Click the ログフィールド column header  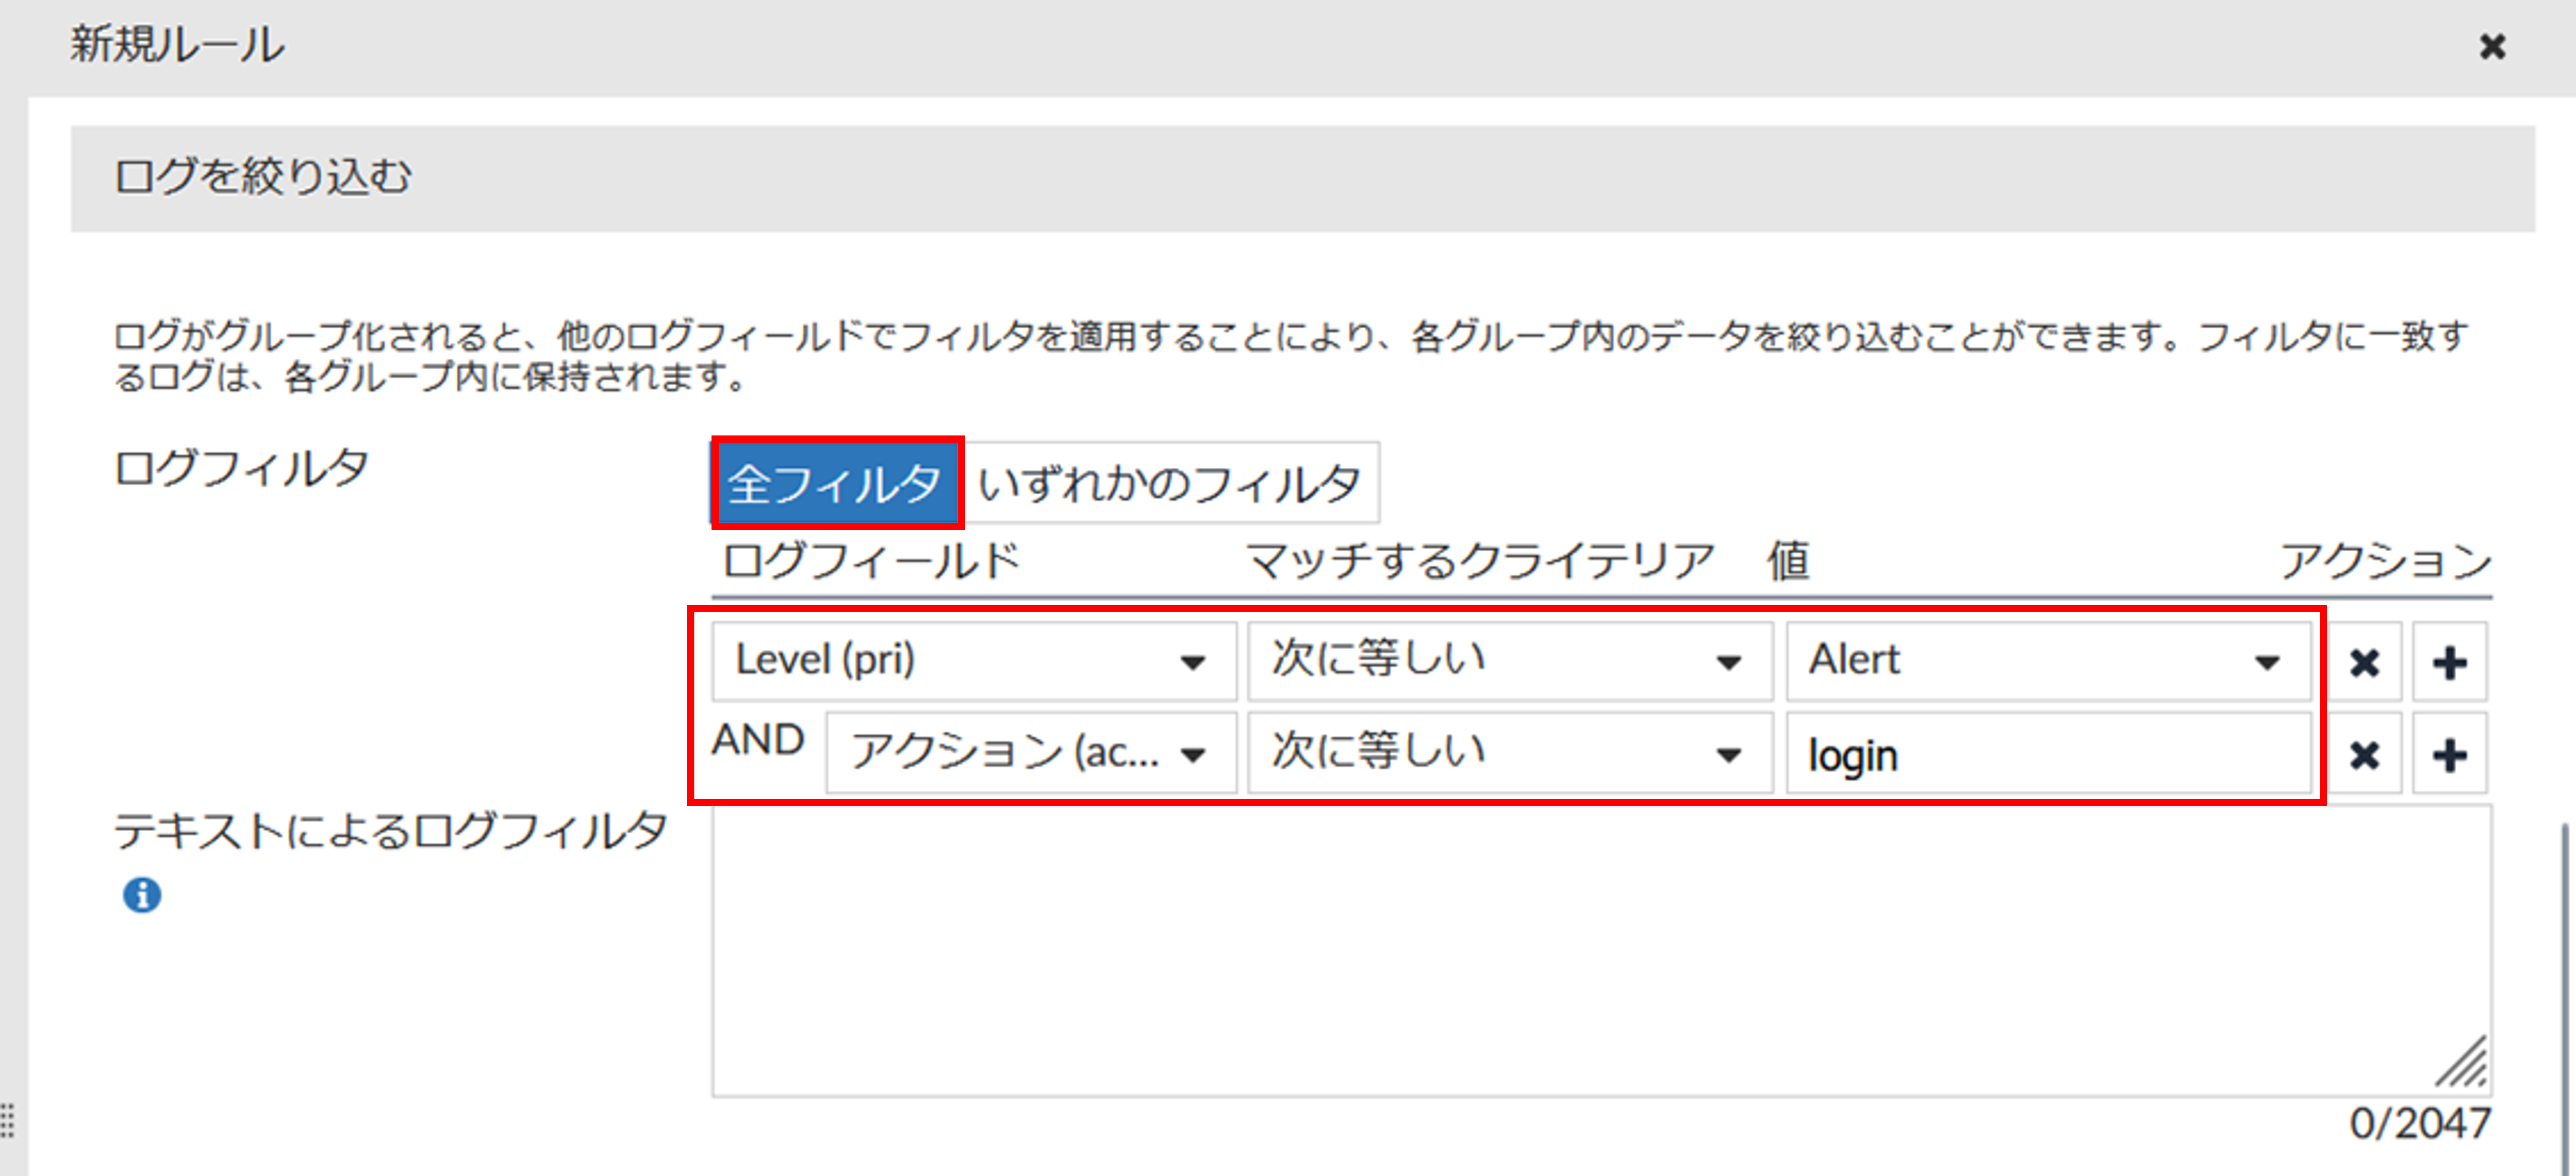pyautogui.click(x=870, y=560)
